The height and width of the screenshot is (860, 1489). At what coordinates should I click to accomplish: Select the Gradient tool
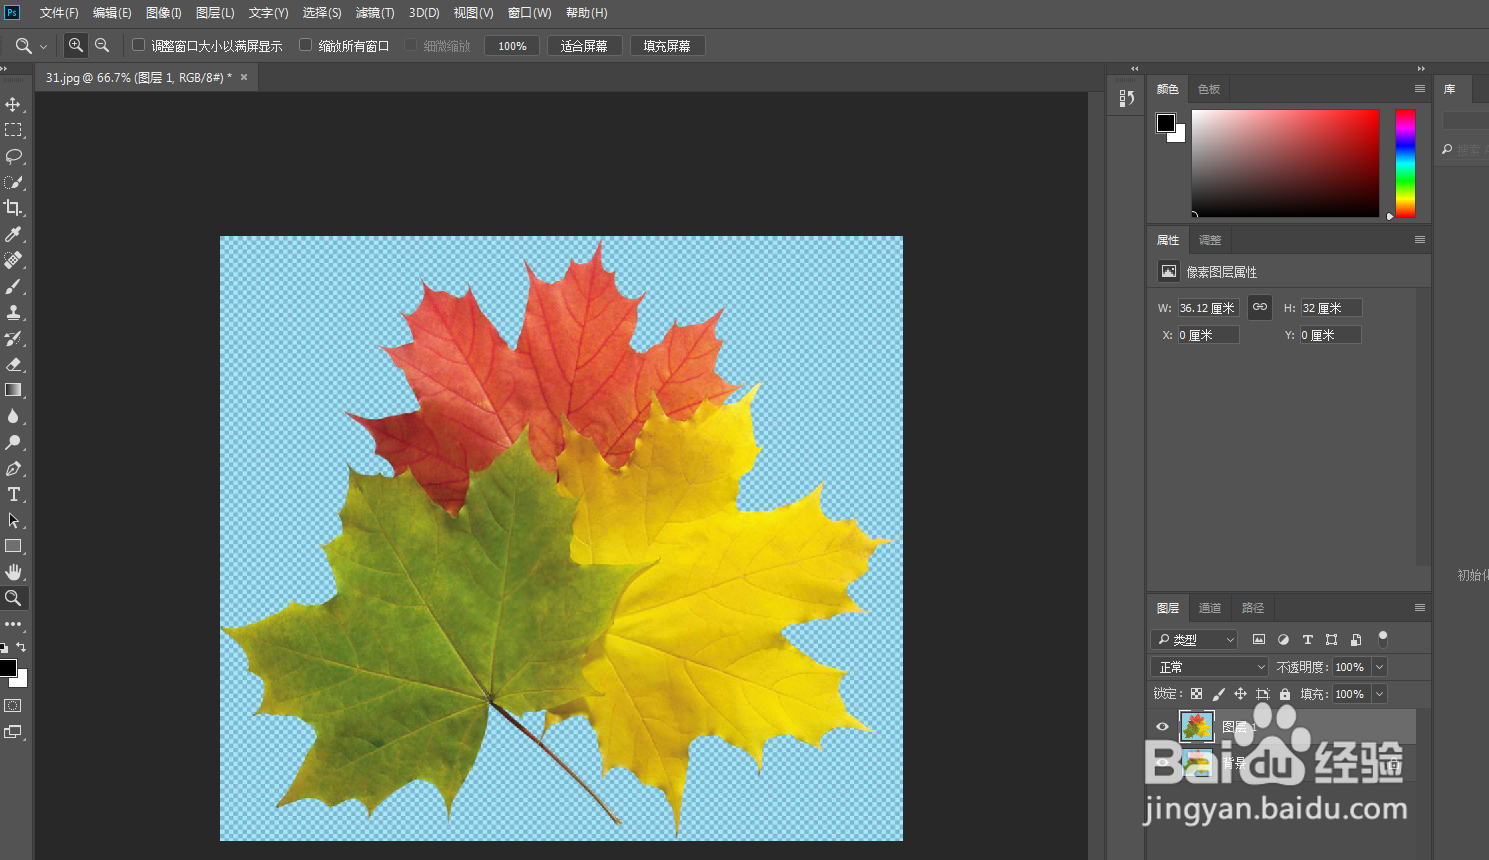[x=13, y=390]
